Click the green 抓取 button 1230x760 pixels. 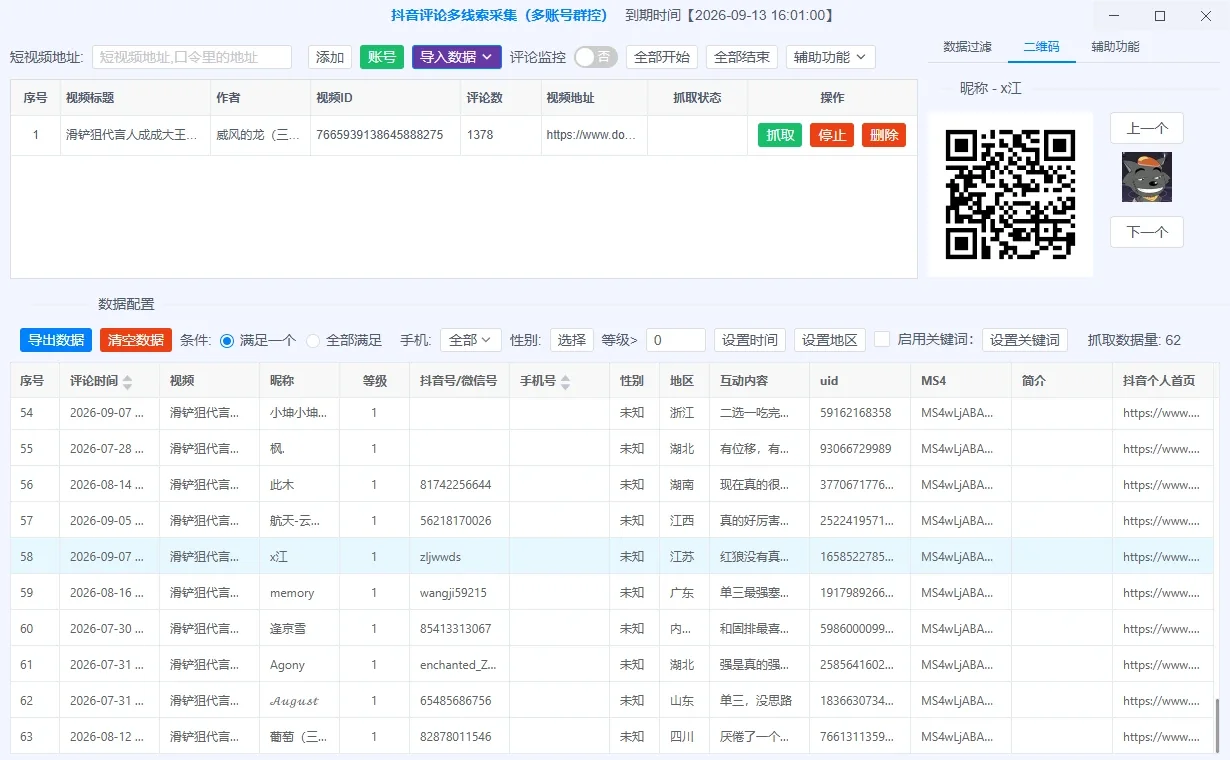780,135
